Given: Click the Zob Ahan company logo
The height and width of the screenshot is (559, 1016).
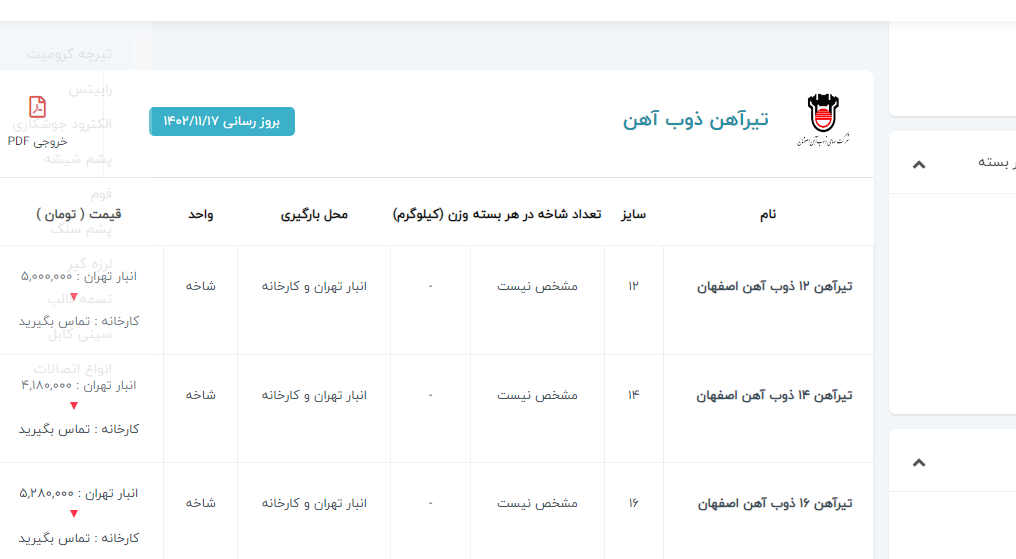Looking at the screenshot, I should (x=822, y=121).
